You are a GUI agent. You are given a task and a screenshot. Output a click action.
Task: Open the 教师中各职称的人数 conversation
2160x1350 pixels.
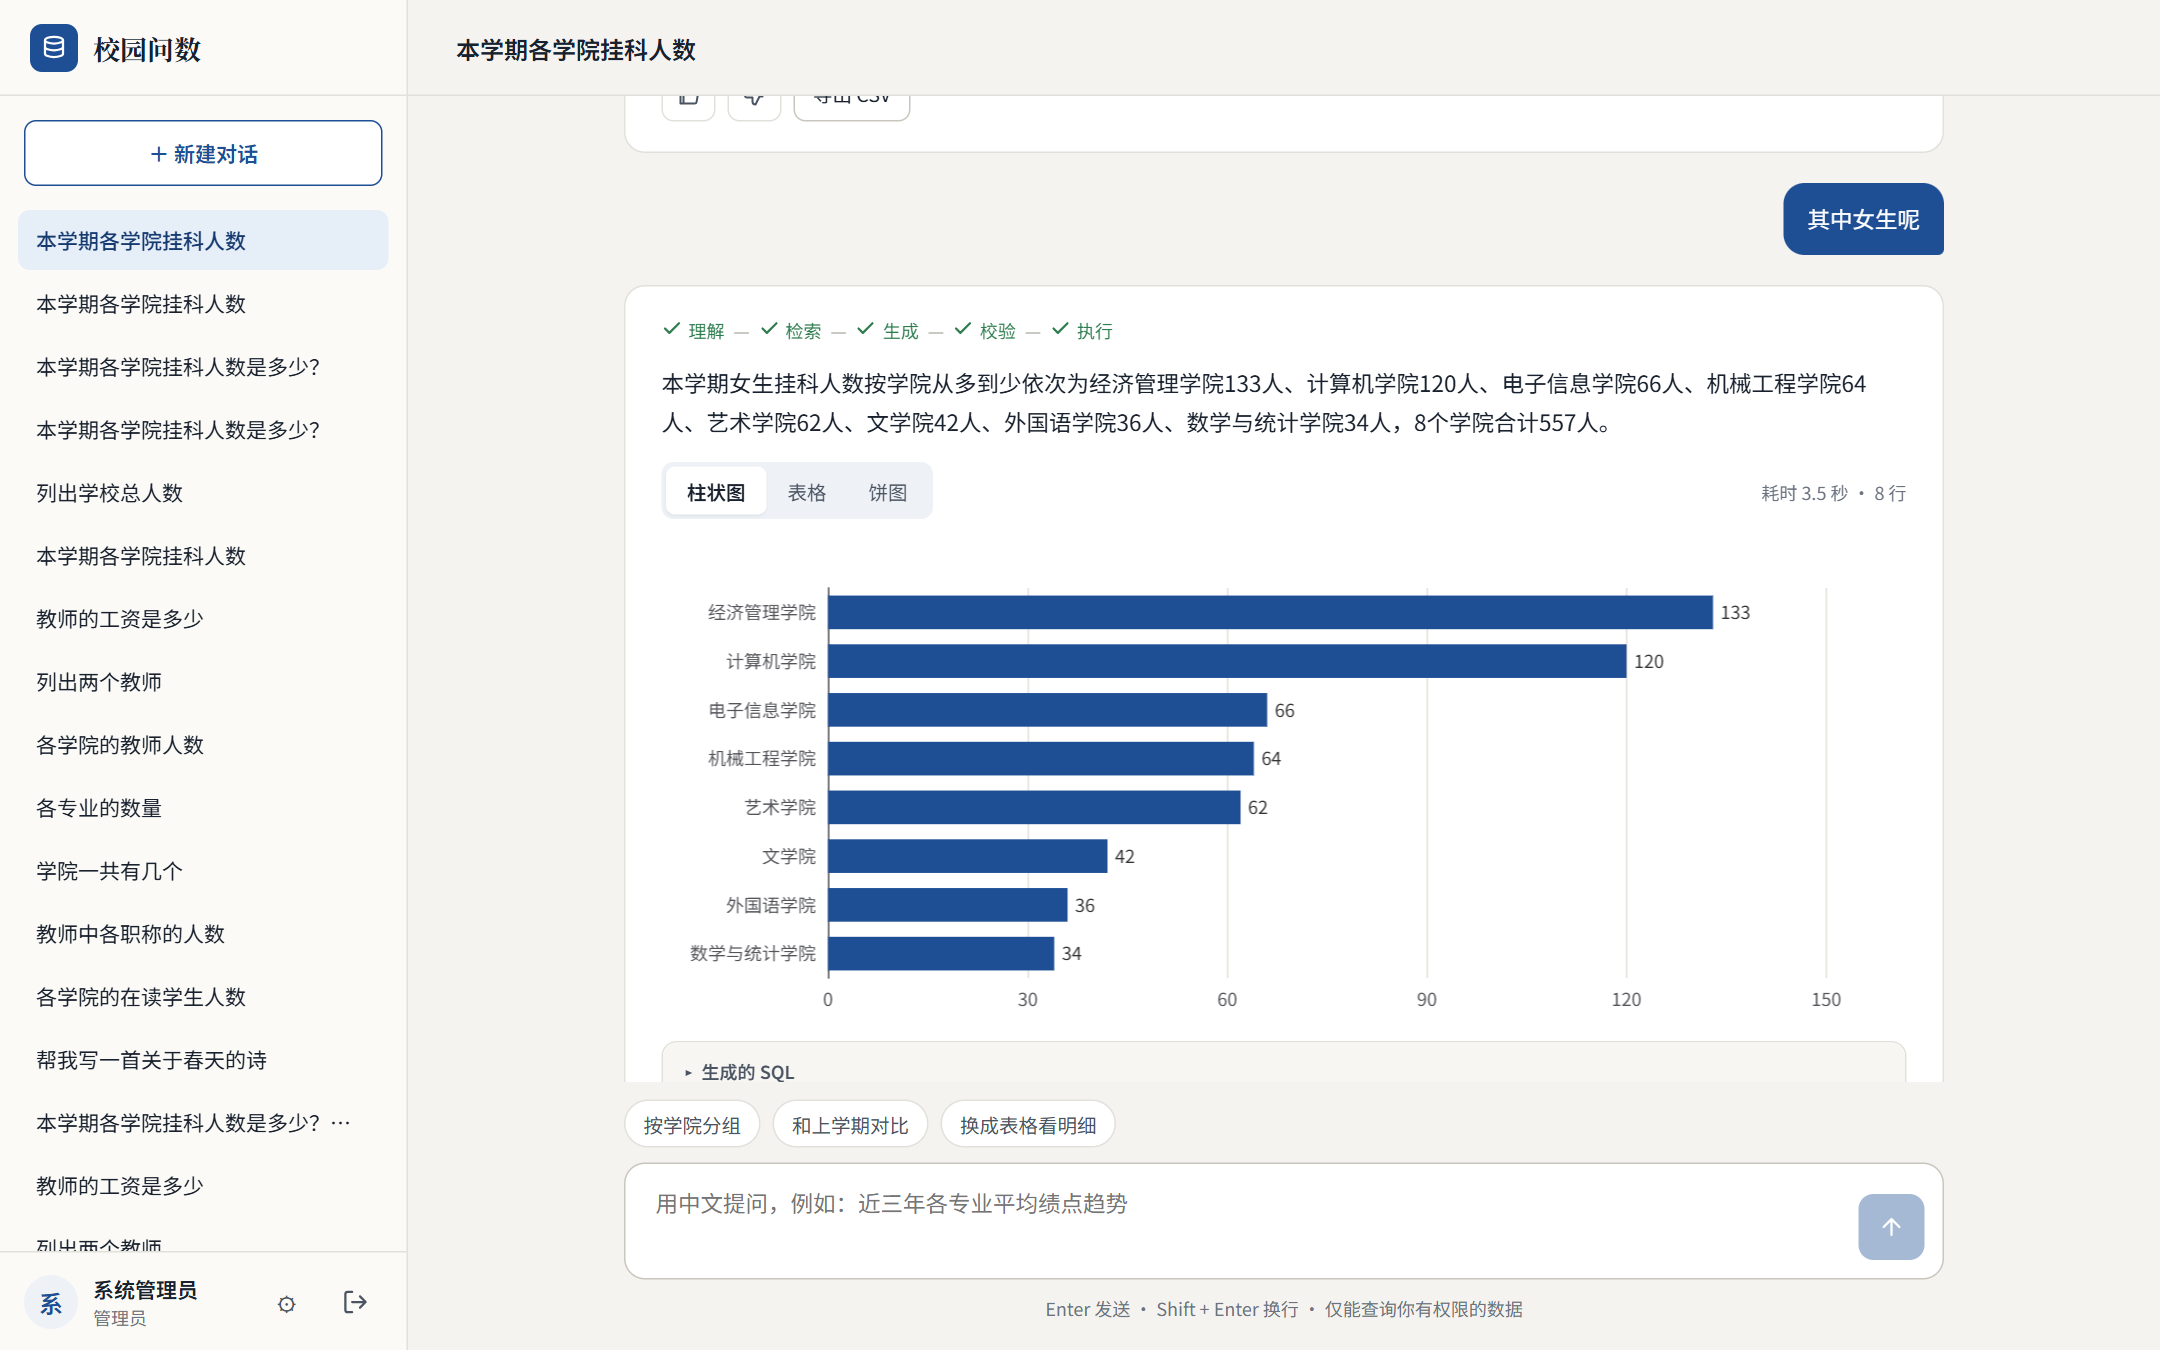[x=203, y=933]
